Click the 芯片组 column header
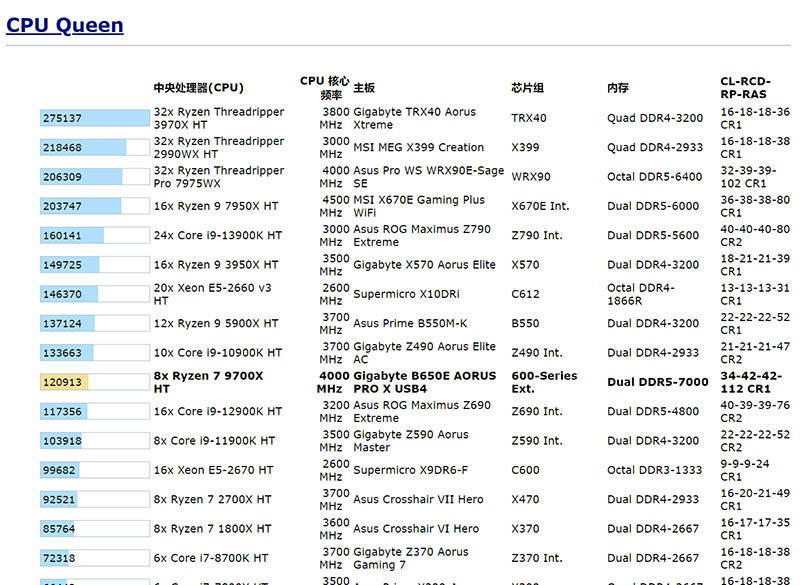 (527, 88)
